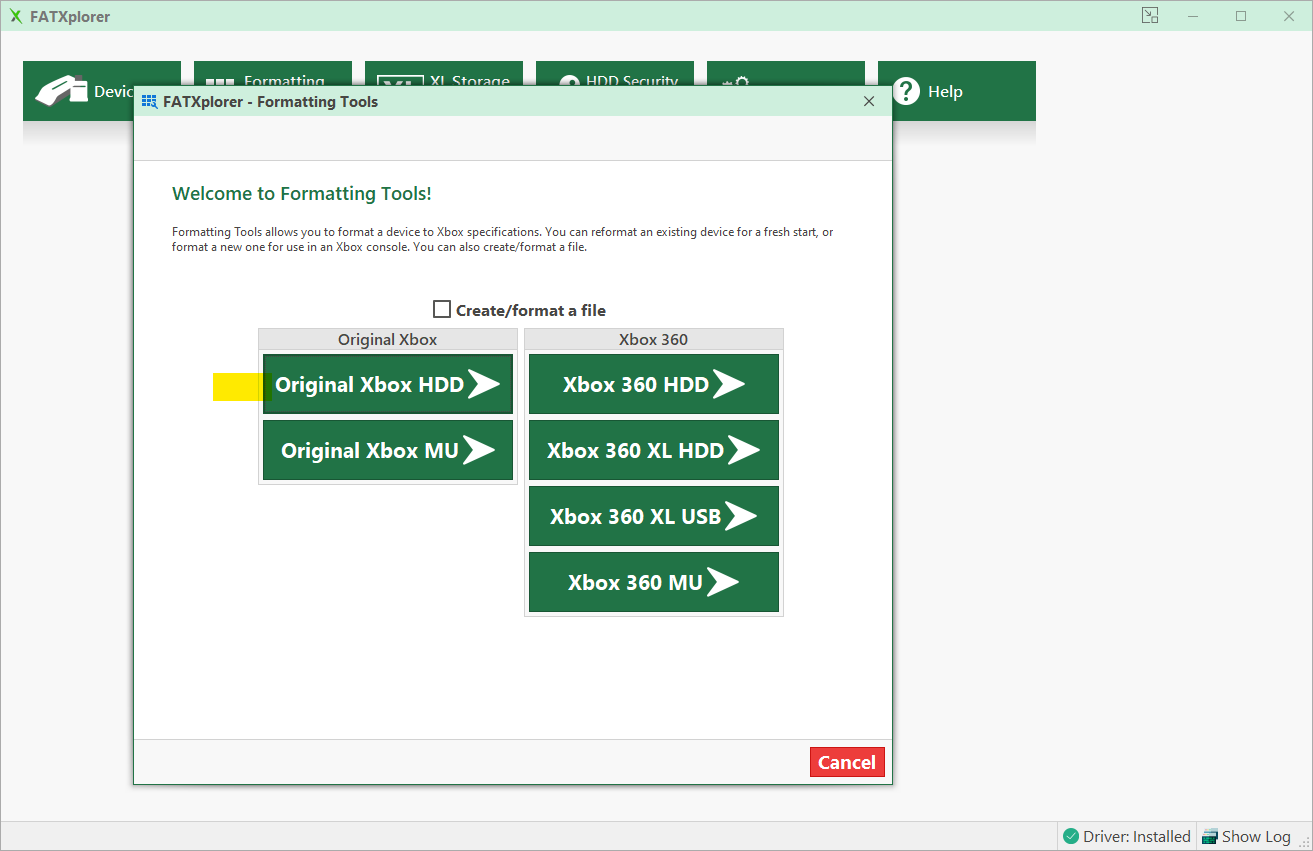
Task: Click the Original Xbox group header
Action: coord(388,339)
